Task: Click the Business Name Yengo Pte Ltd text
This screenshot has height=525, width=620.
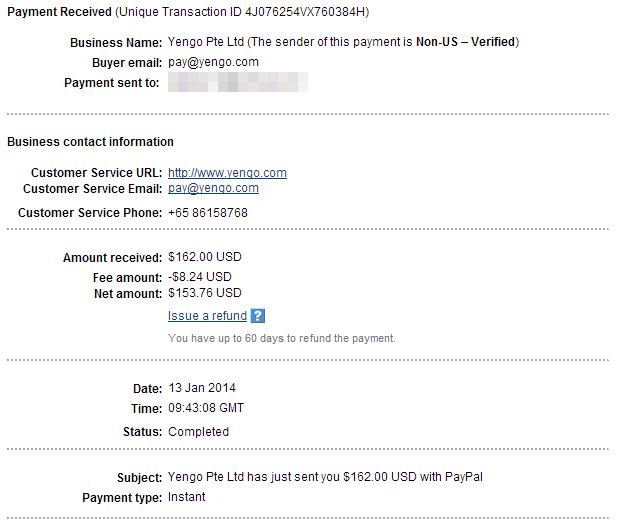Action: [206, 42]
